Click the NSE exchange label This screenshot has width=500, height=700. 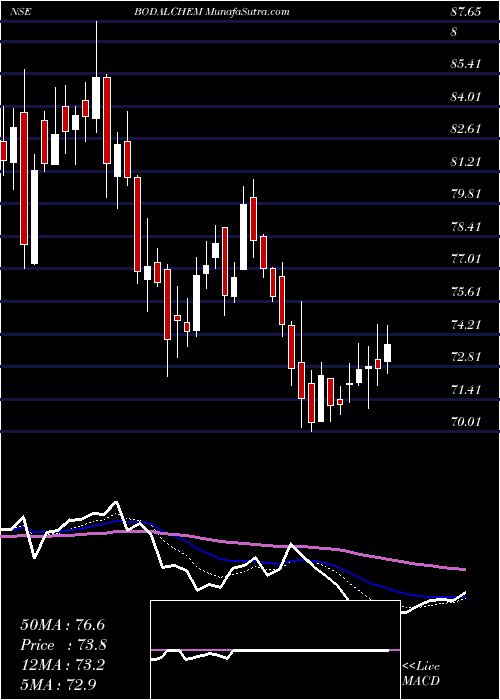[x=21, y=12]
